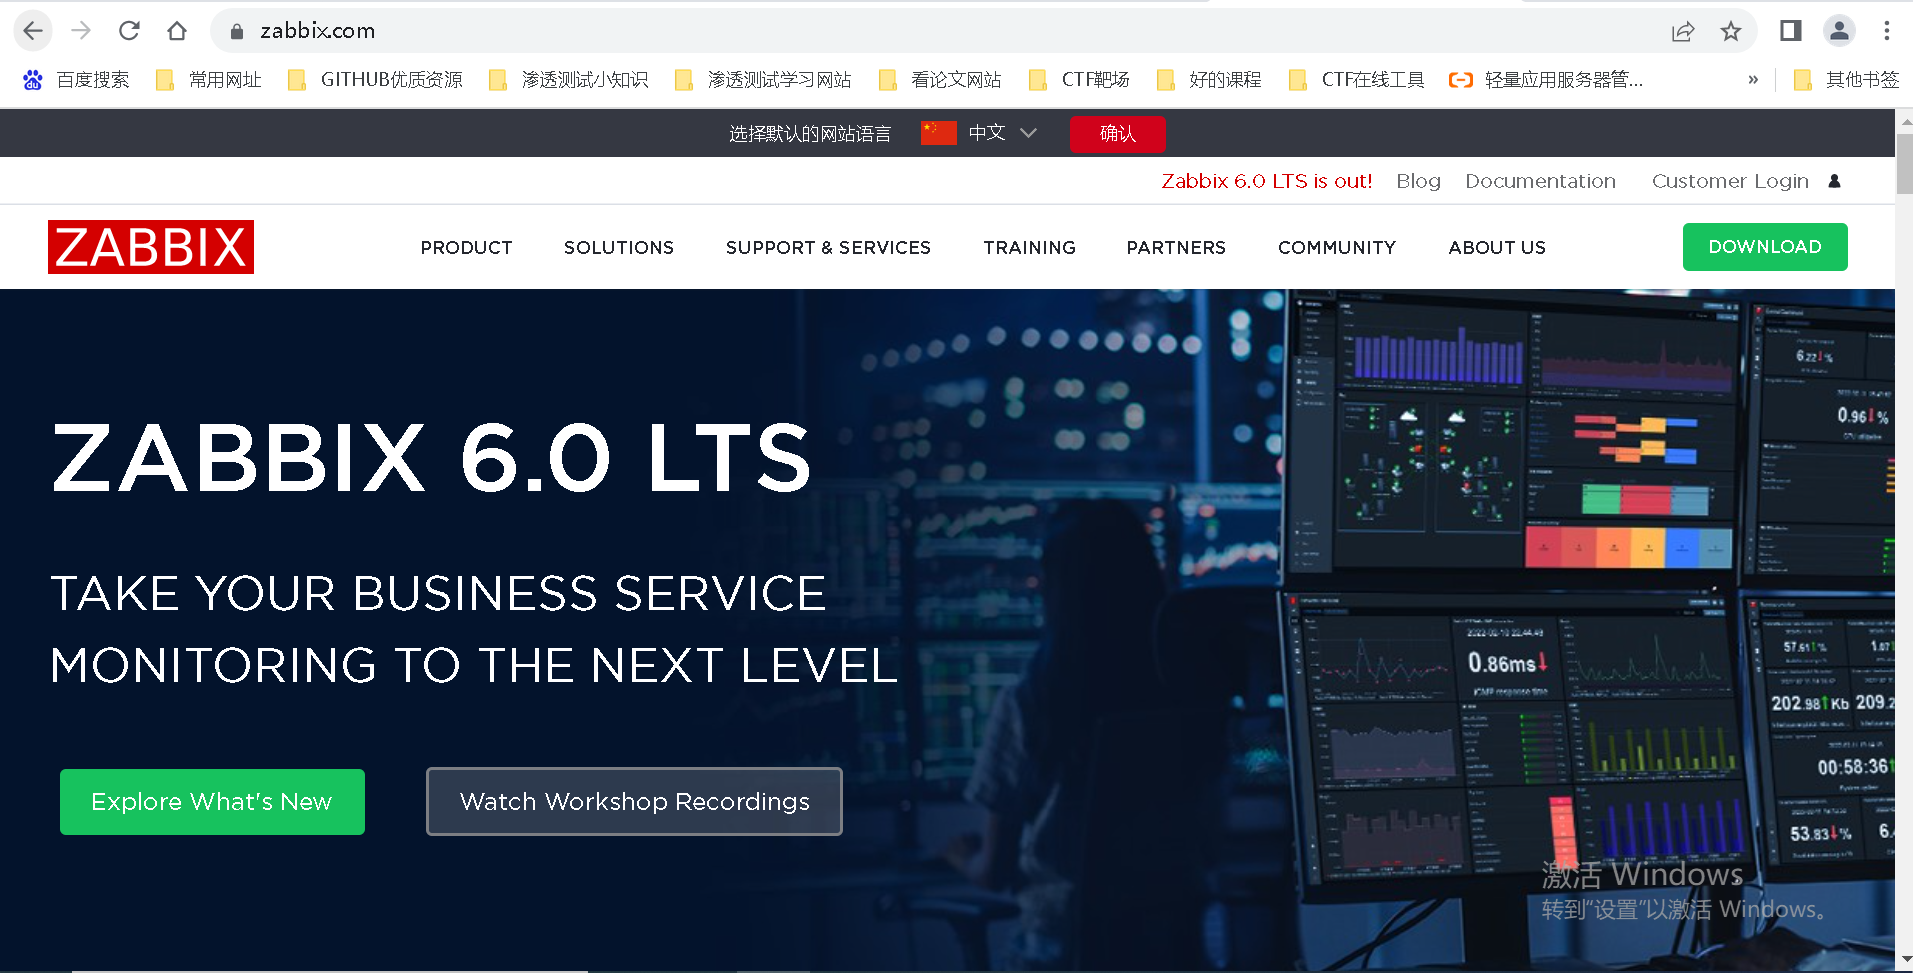
Task: Open the side panel icon
Action: pyautogui.click(x=1789, y=31)
